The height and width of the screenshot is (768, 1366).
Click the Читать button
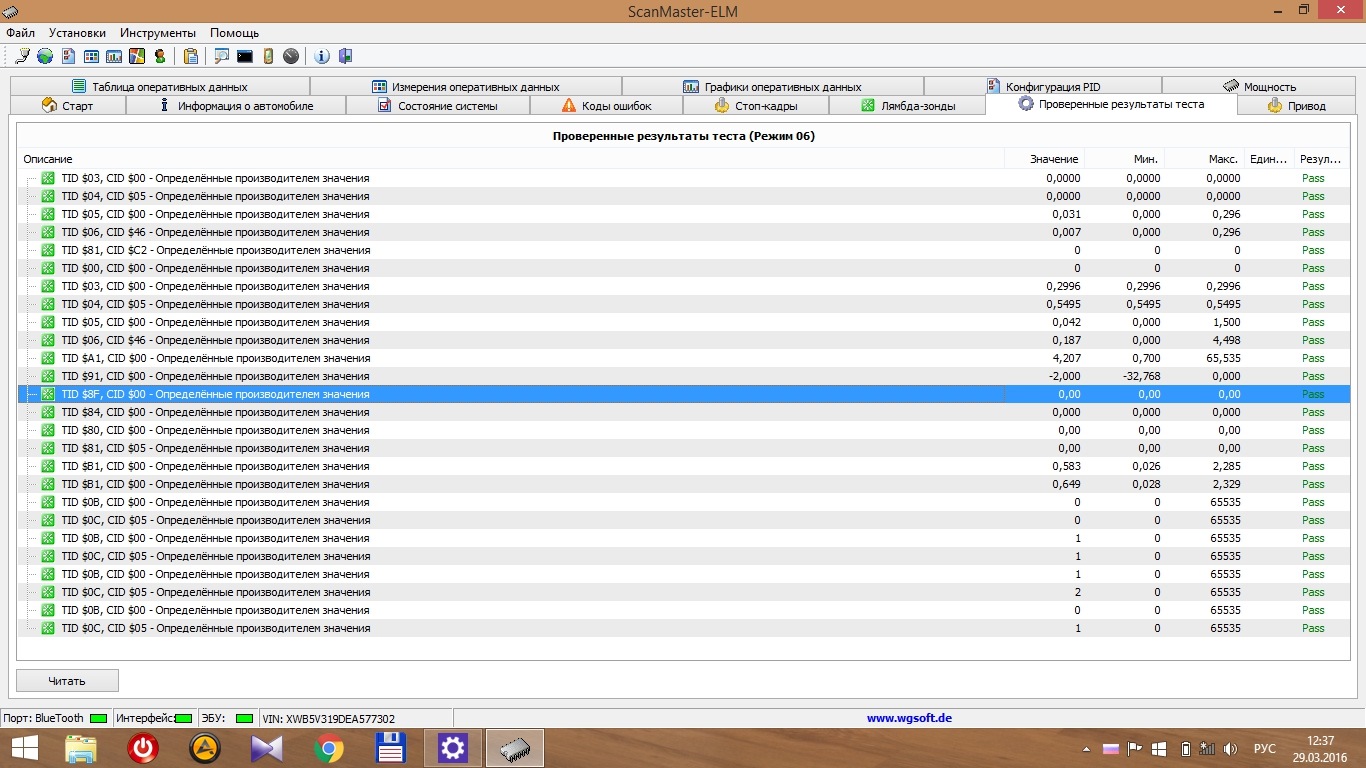coord(67,681)
